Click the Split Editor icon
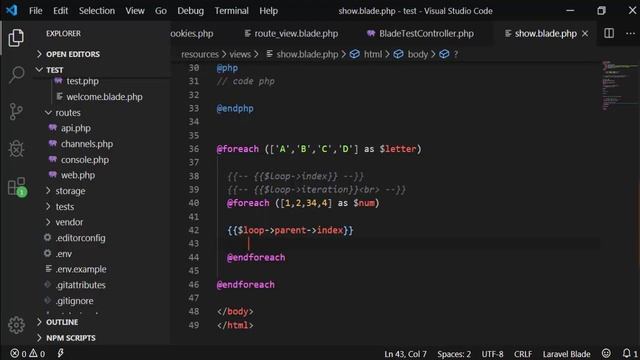This screenshot has width=640, height=360. point(609,33)
